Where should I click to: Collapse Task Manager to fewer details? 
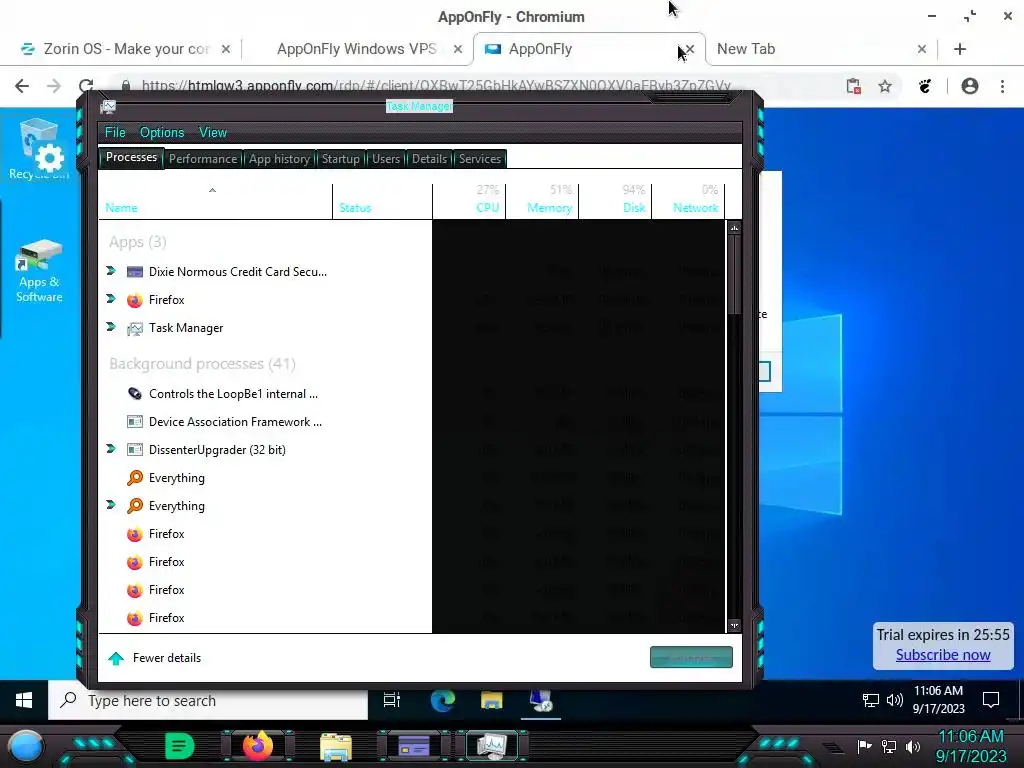tap(154, 658)
